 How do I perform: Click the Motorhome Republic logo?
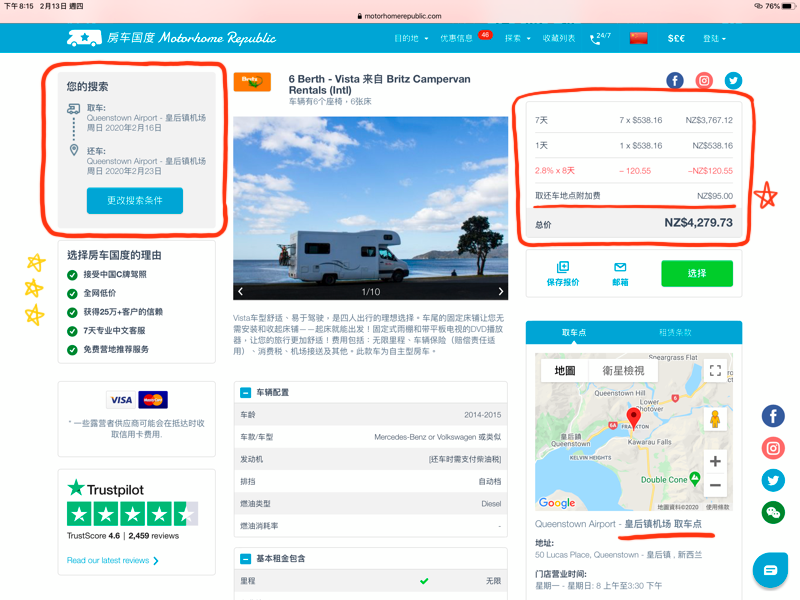tap(151, 38)
